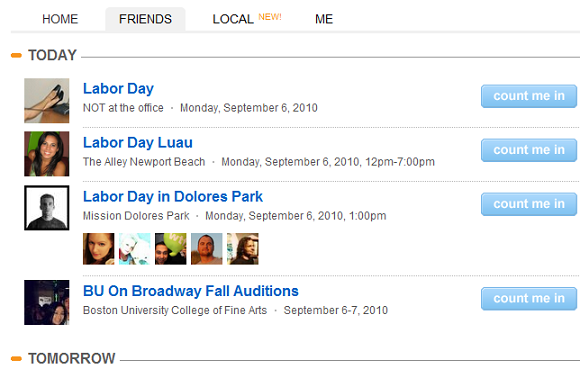Count me in for BU Broadway Auditions
580x369 pixels.
click(529, 298)
